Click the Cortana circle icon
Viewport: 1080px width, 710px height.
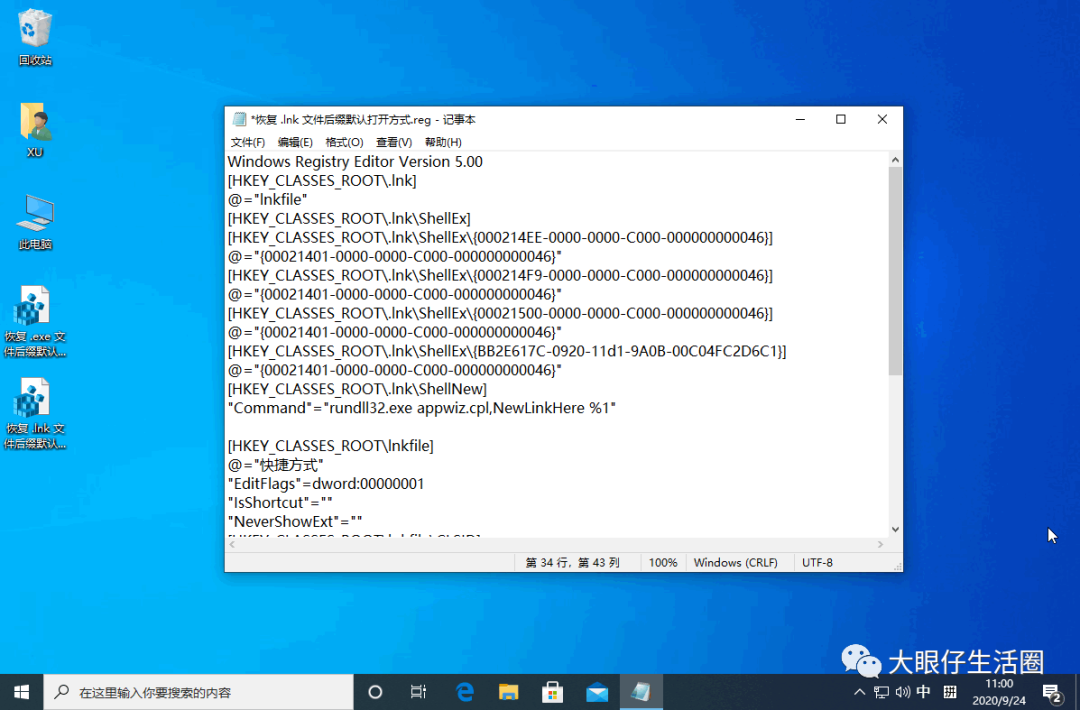pyautogui.click(x=375, y=692)
